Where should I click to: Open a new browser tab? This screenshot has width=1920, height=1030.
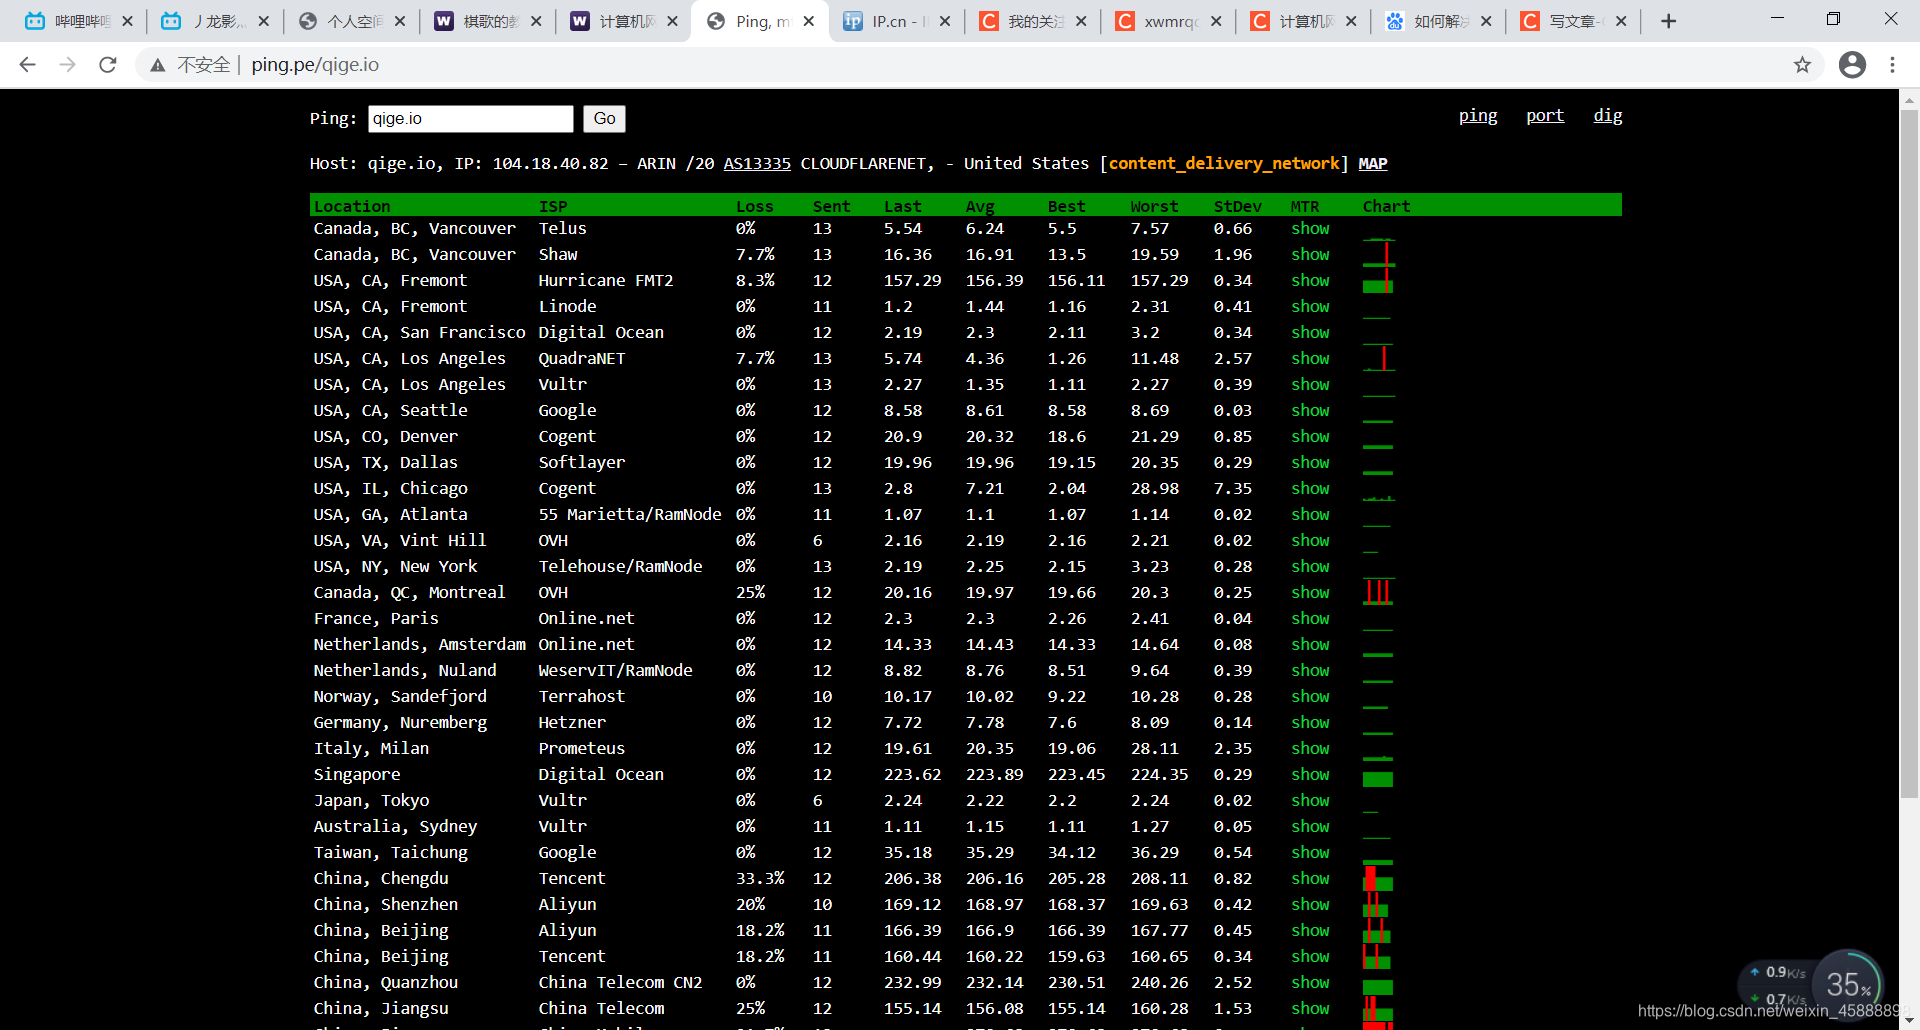coord(1668,21)
